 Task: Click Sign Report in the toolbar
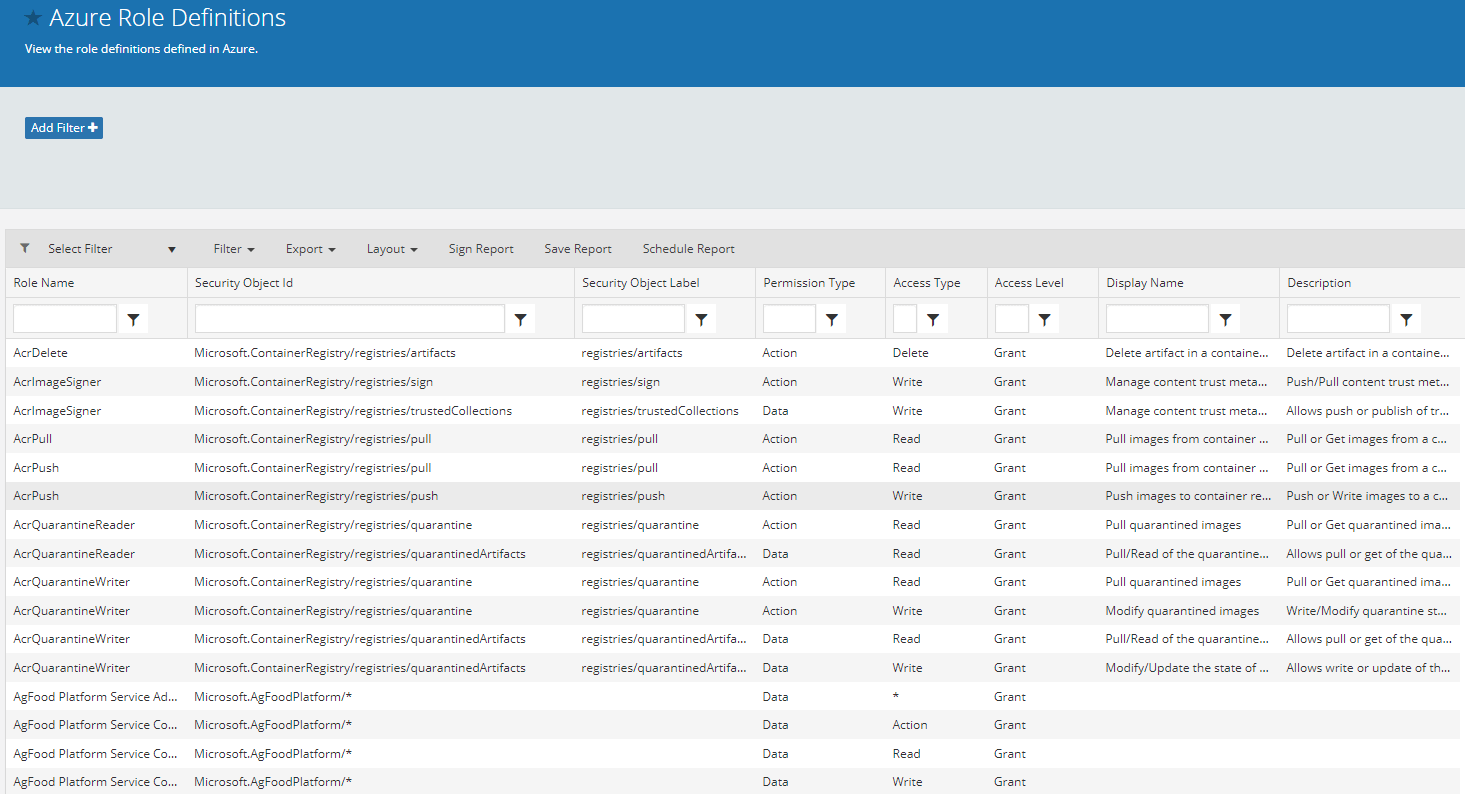481,249
